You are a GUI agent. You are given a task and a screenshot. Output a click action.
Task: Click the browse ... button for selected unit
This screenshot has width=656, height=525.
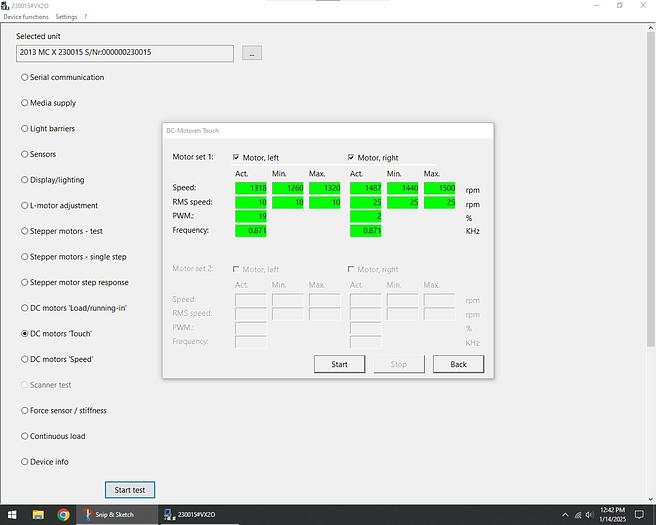click(252, 53)
